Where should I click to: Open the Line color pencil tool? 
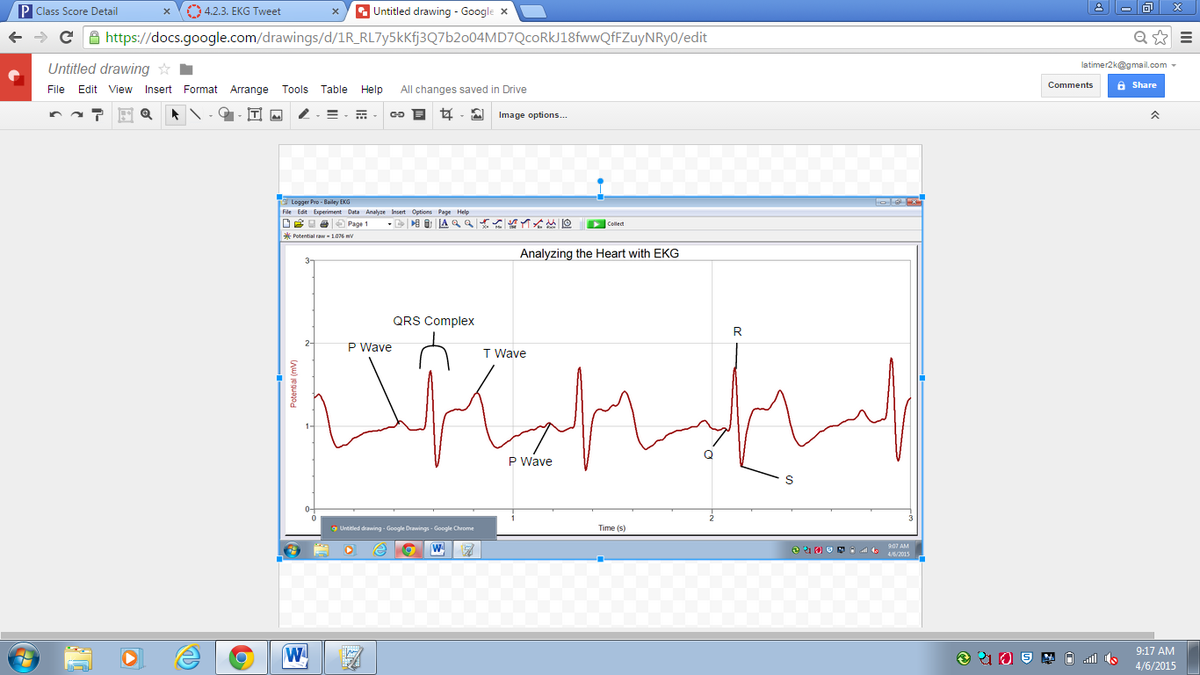tap(304, 115)
